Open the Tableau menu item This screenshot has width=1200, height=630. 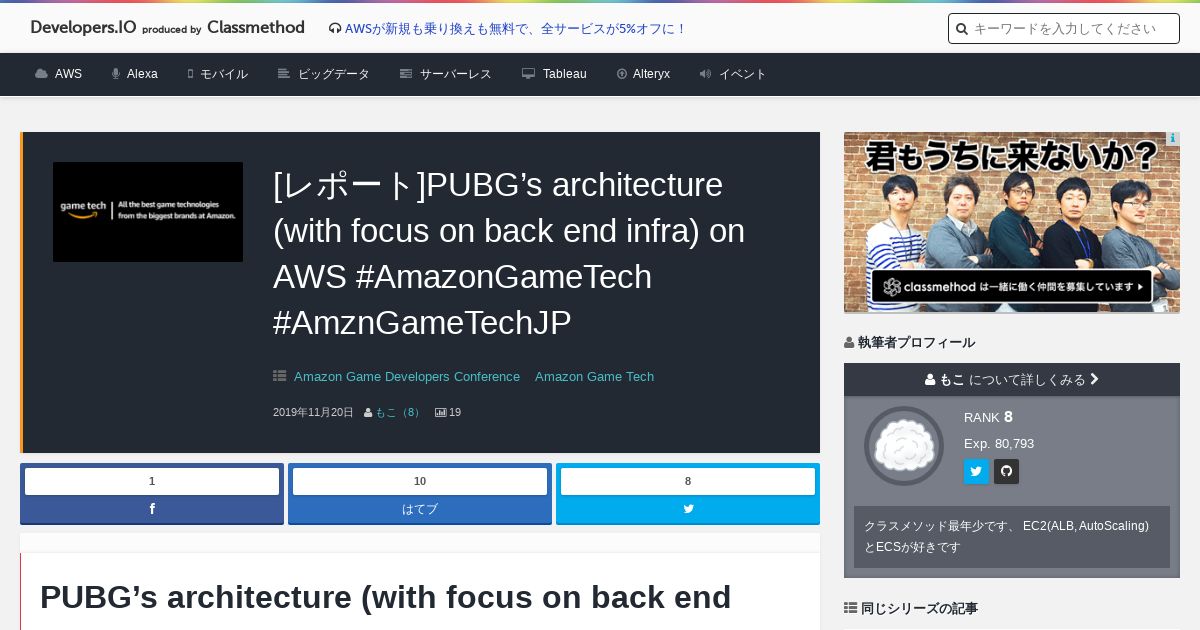554,74
